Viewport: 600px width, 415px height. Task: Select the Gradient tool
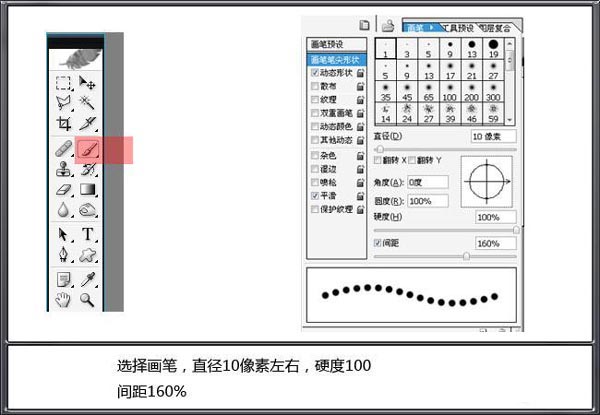88,189
